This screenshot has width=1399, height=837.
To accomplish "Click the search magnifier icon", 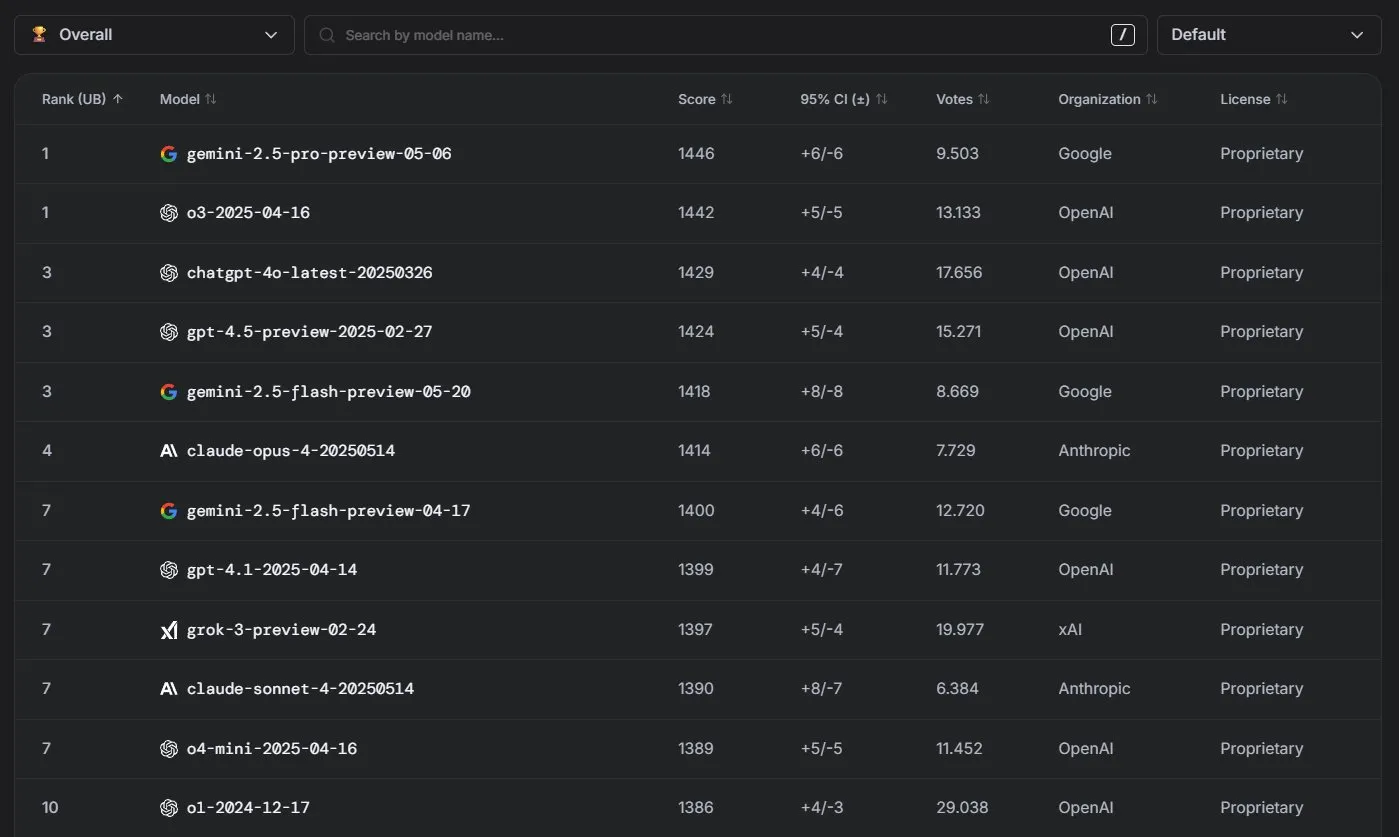I will pyautogui.click(x=326, y=35).
